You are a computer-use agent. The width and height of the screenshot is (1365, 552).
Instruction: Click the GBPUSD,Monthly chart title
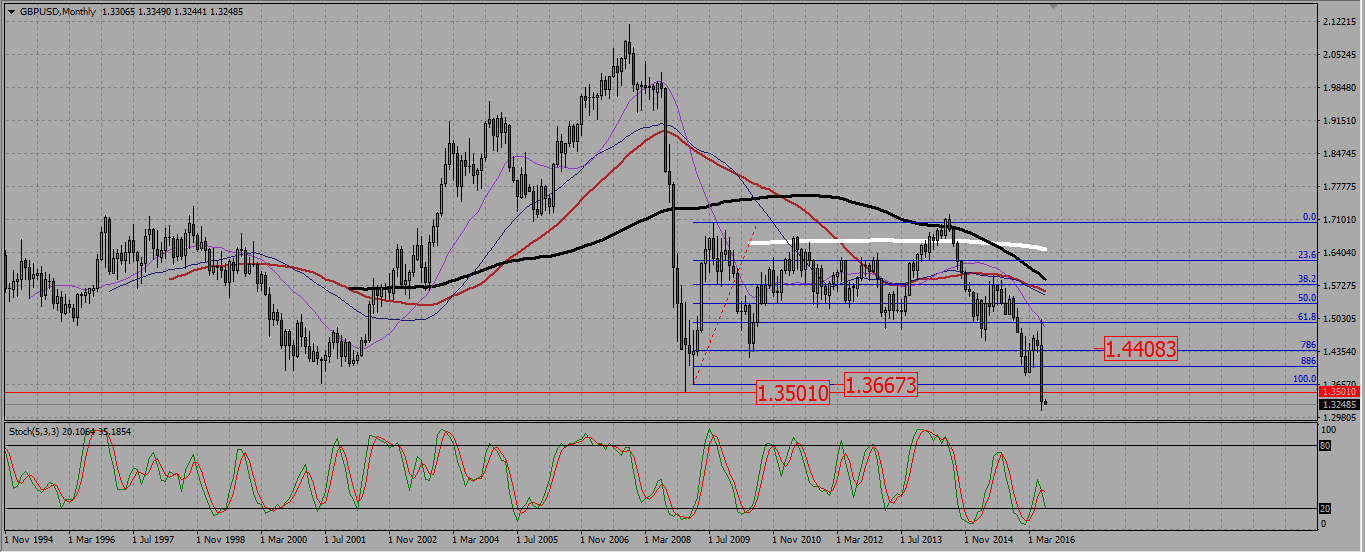pyautogui.click(x=56, y=12)
